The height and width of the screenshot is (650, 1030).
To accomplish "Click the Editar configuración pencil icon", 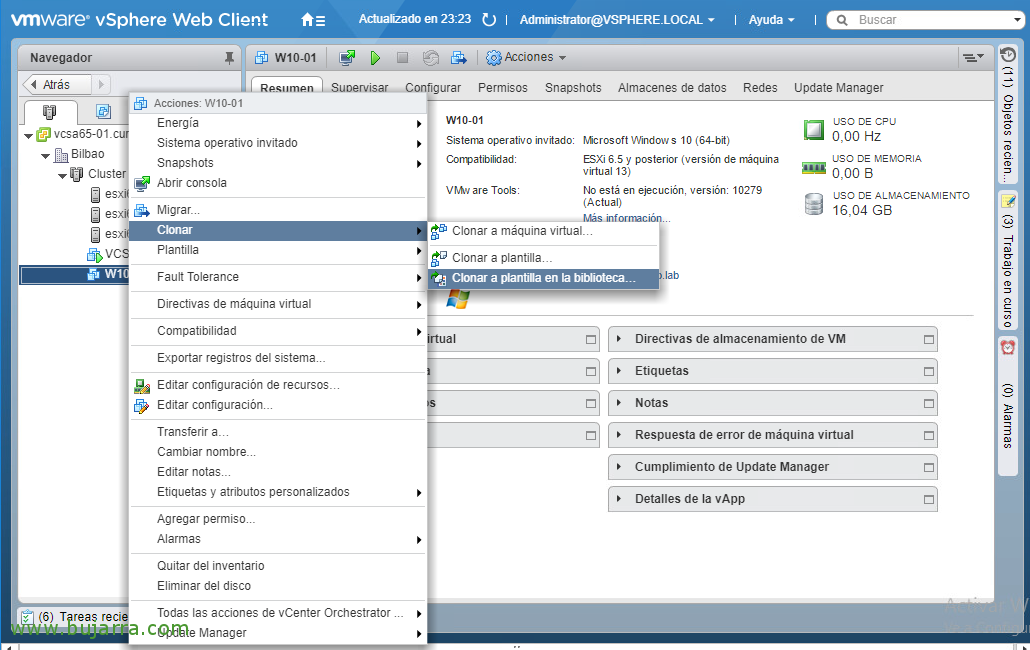I will (x=142, y=406).
